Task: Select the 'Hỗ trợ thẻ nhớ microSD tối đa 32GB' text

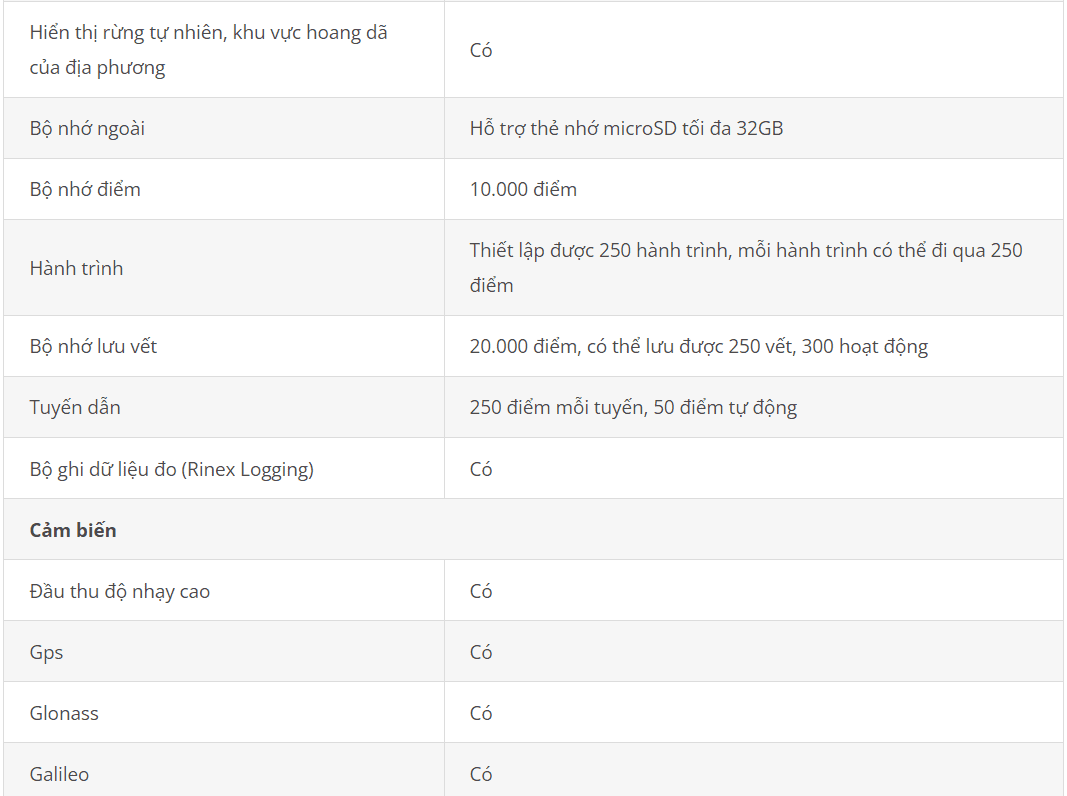Action: click(x=626, y=129)
